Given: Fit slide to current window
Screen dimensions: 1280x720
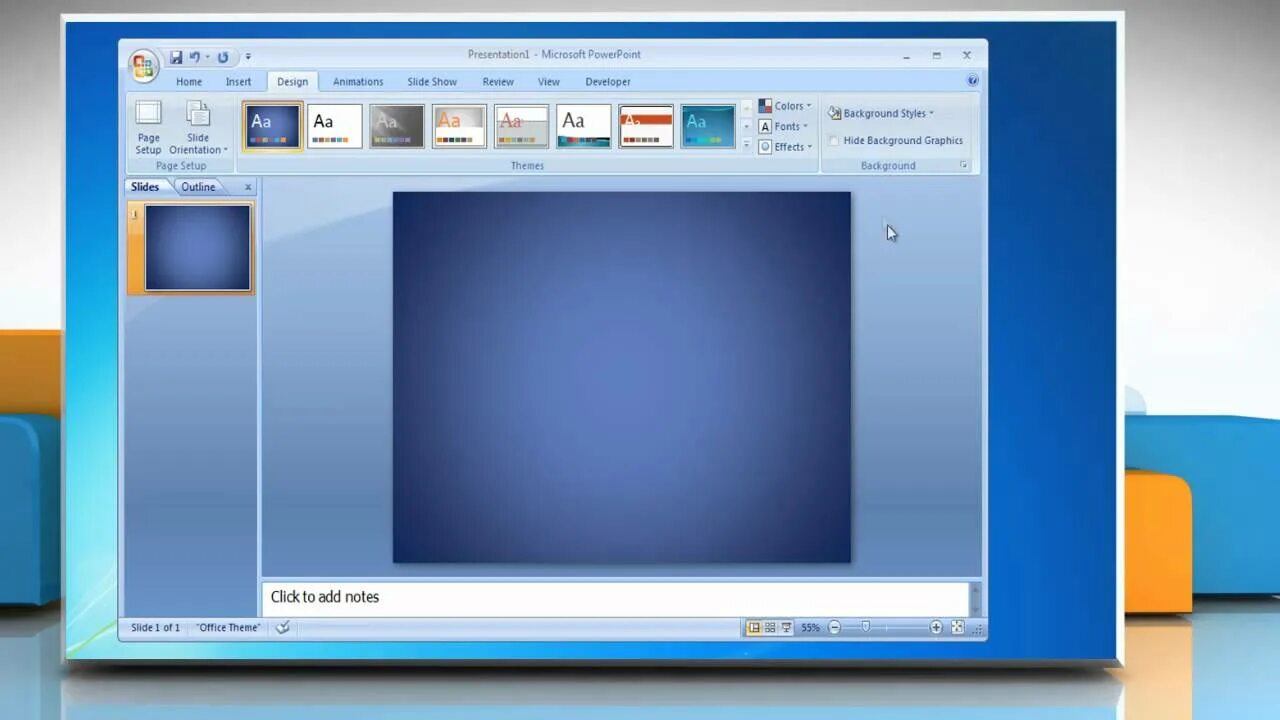Looking at the screenshot, I should click(x=957, y=628).
